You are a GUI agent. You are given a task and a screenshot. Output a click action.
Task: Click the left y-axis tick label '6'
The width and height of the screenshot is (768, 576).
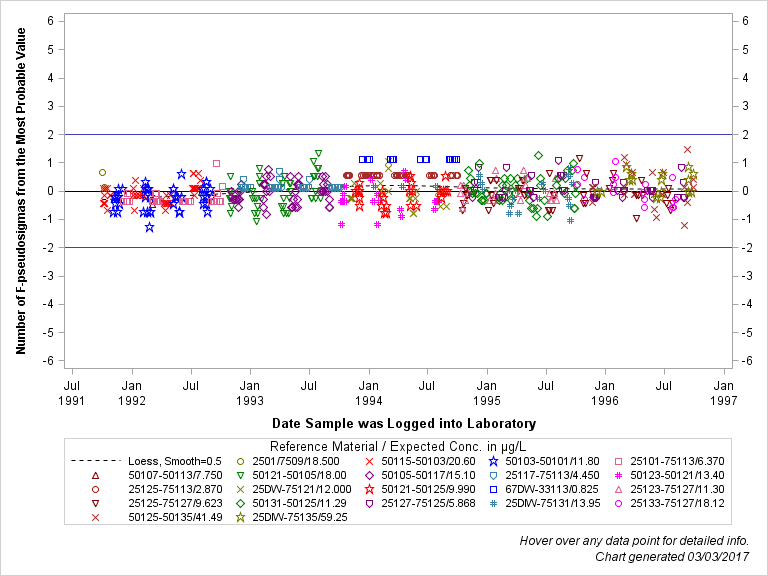point(50,21)
